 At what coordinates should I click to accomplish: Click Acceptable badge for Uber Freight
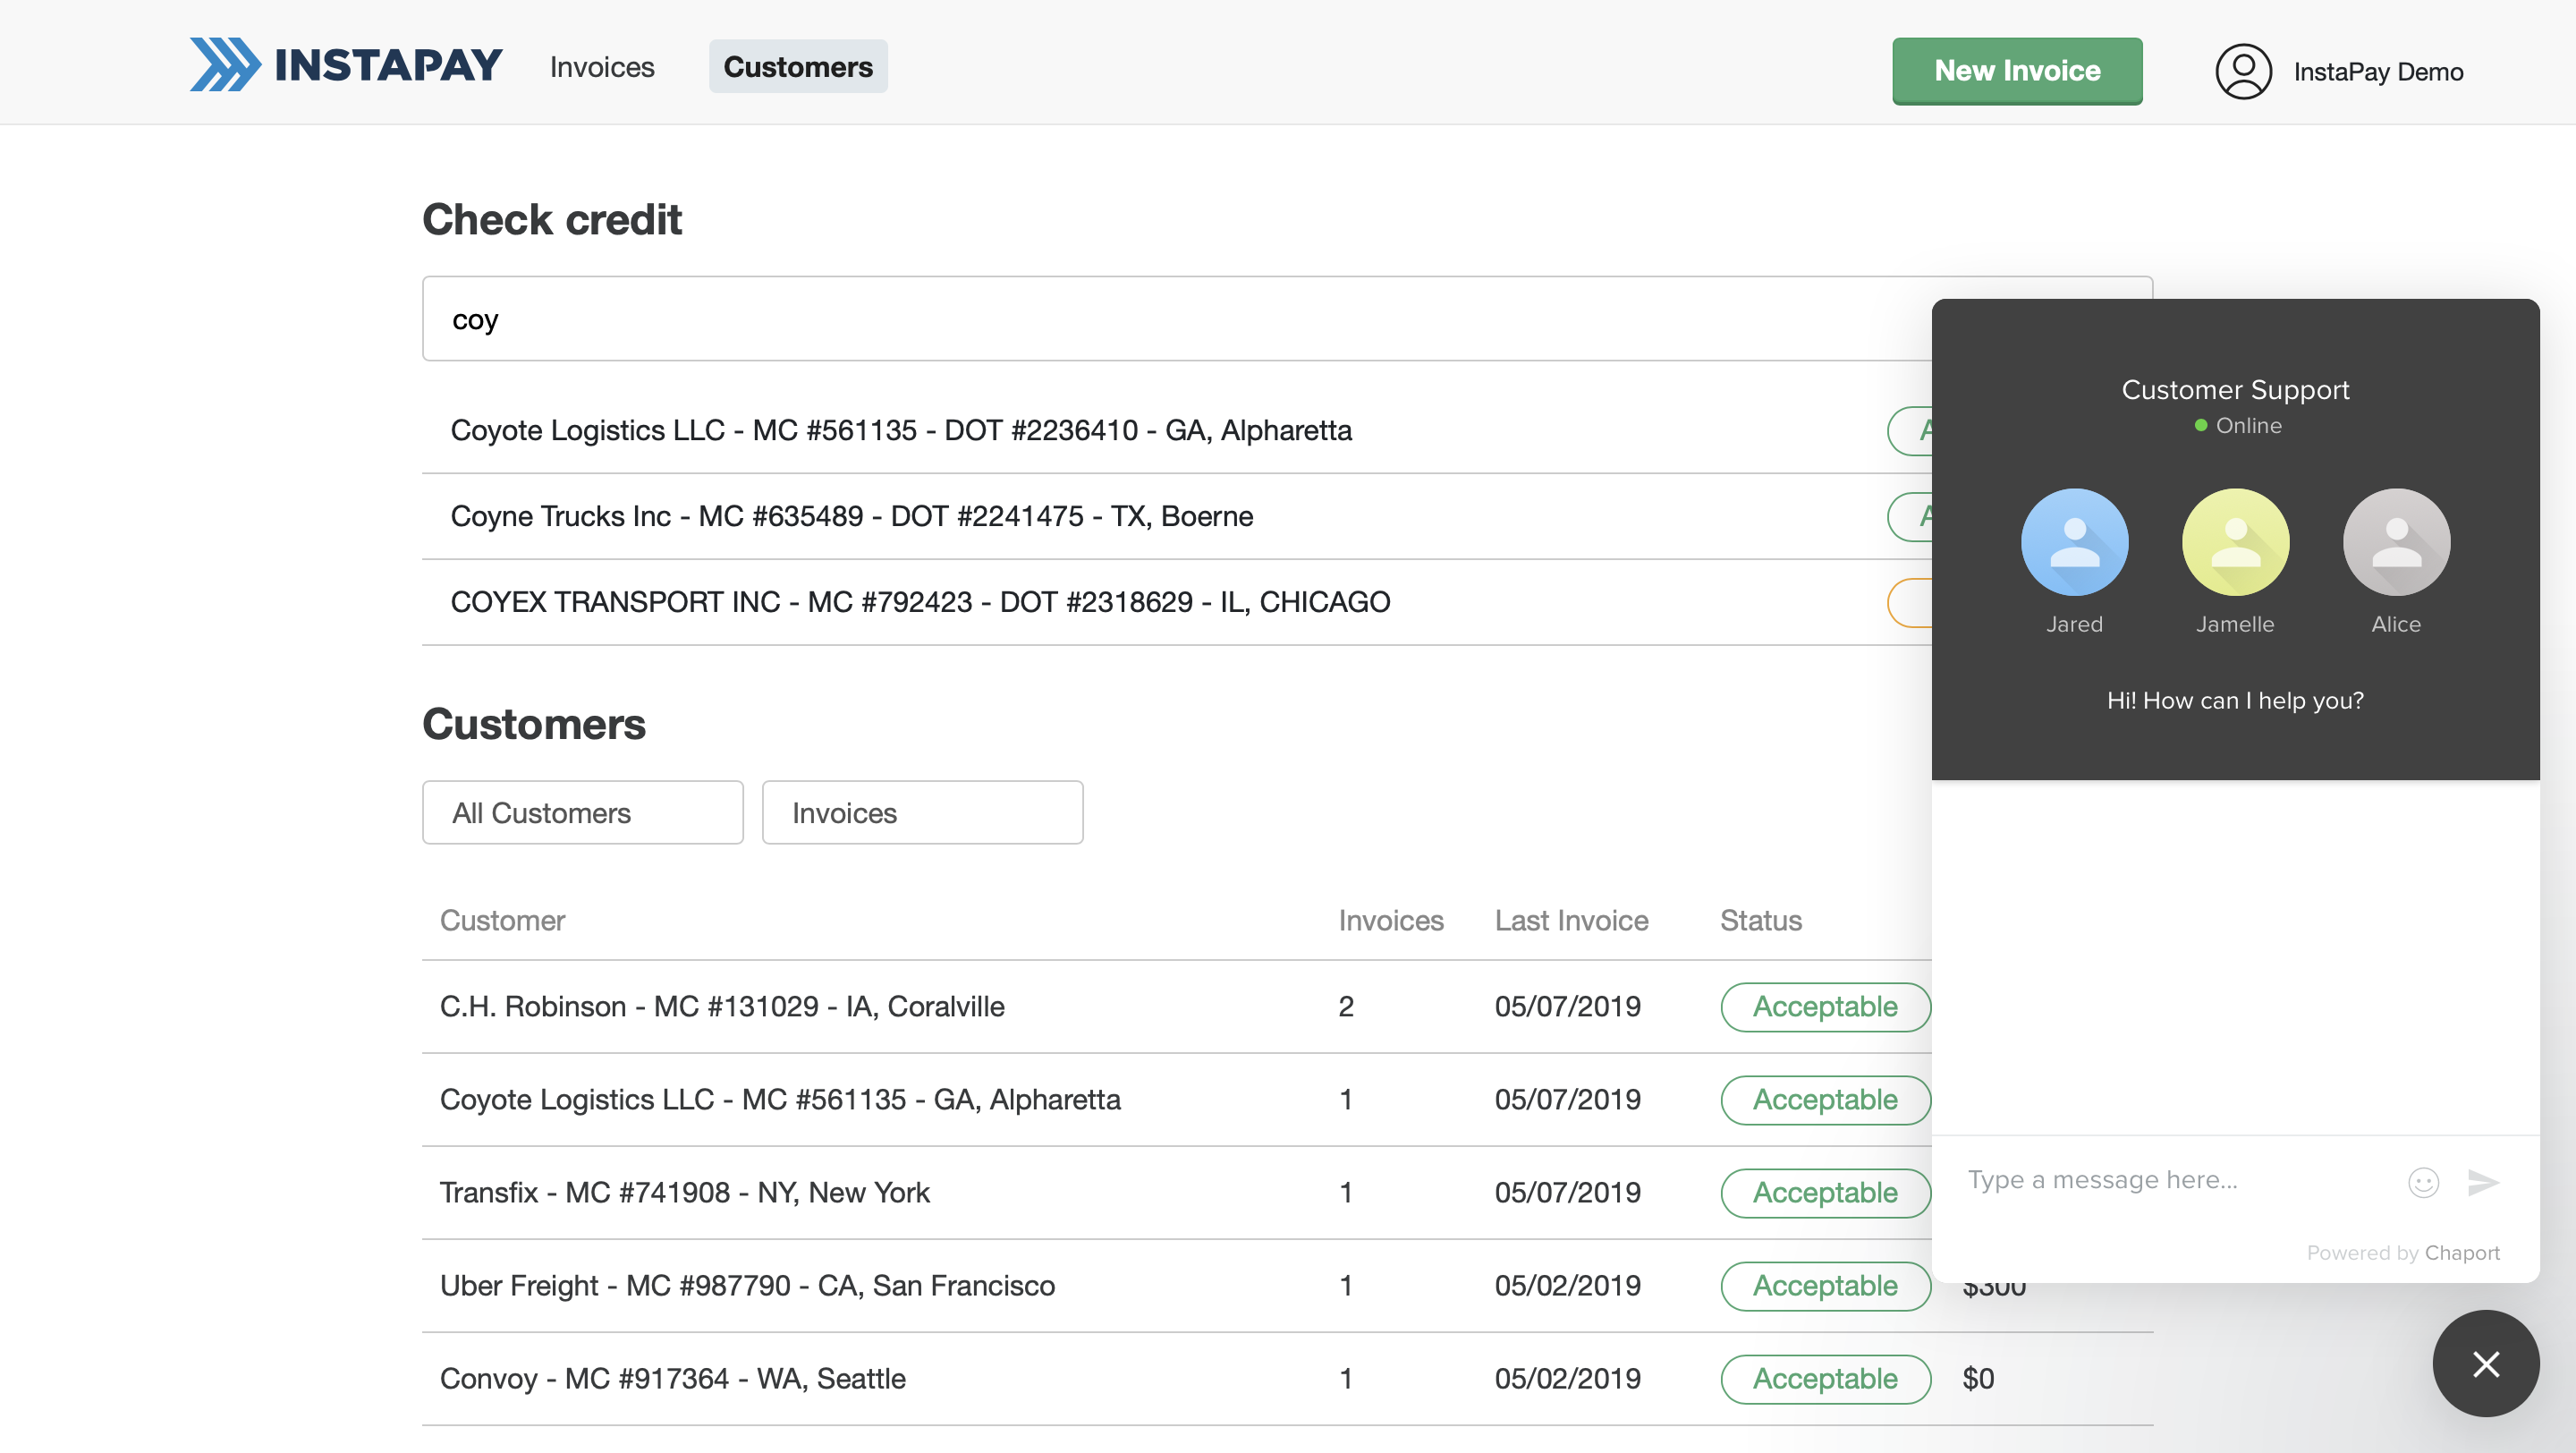point(1825,1286)
